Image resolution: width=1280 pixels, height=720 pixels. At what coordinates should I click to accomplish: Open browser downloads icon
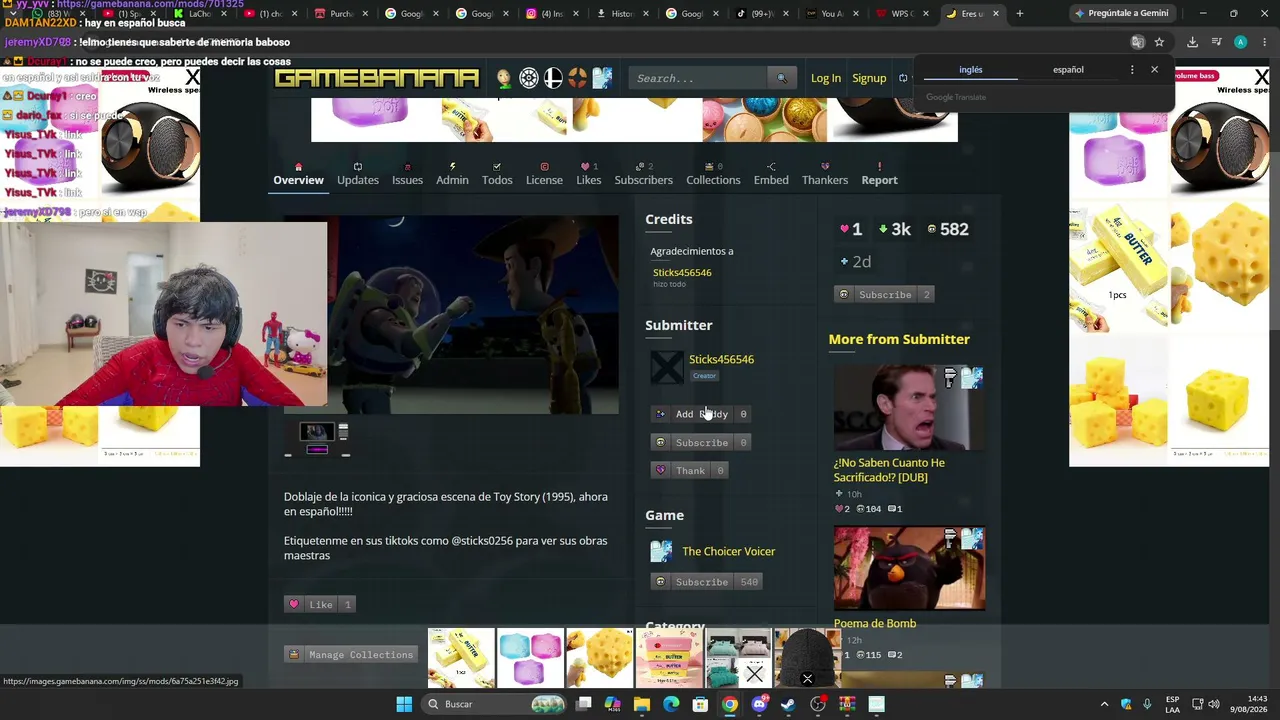(1192, 42)
